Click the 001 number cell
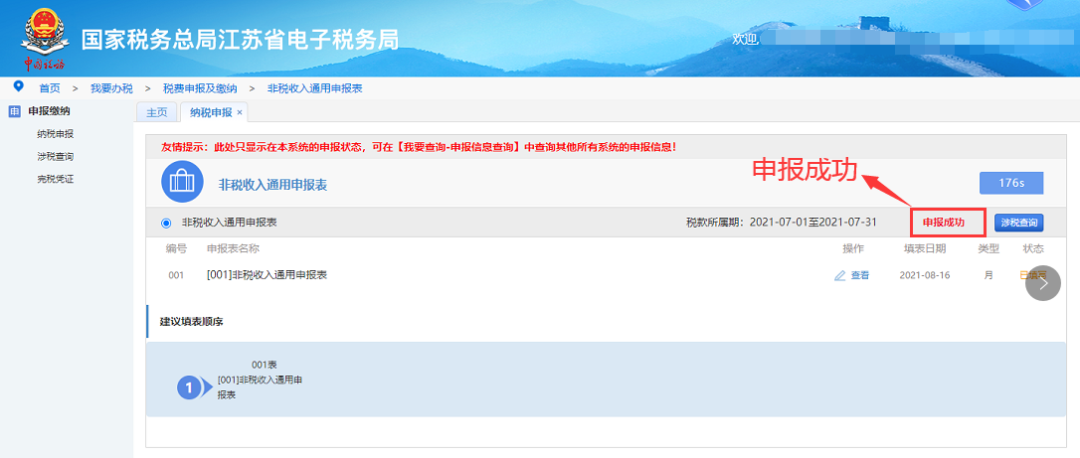 (x=176, y=275)
